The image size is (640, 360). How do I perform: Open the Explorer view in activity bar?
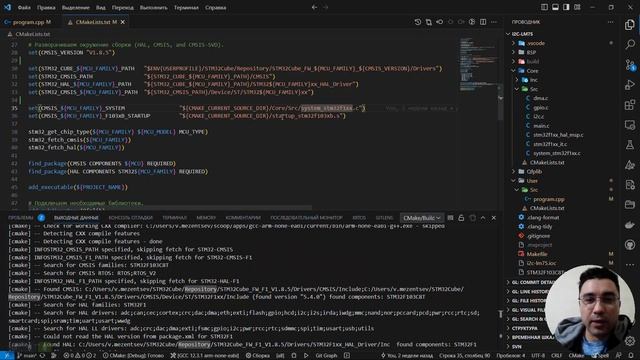coord(630,24)
